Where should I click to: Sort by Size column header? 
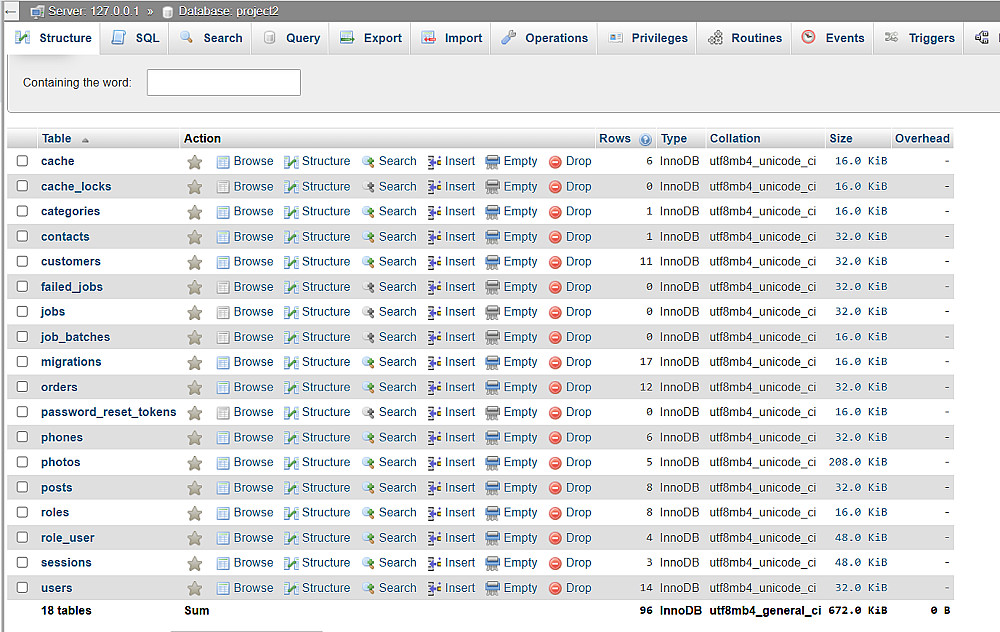(x=841, y=138)
